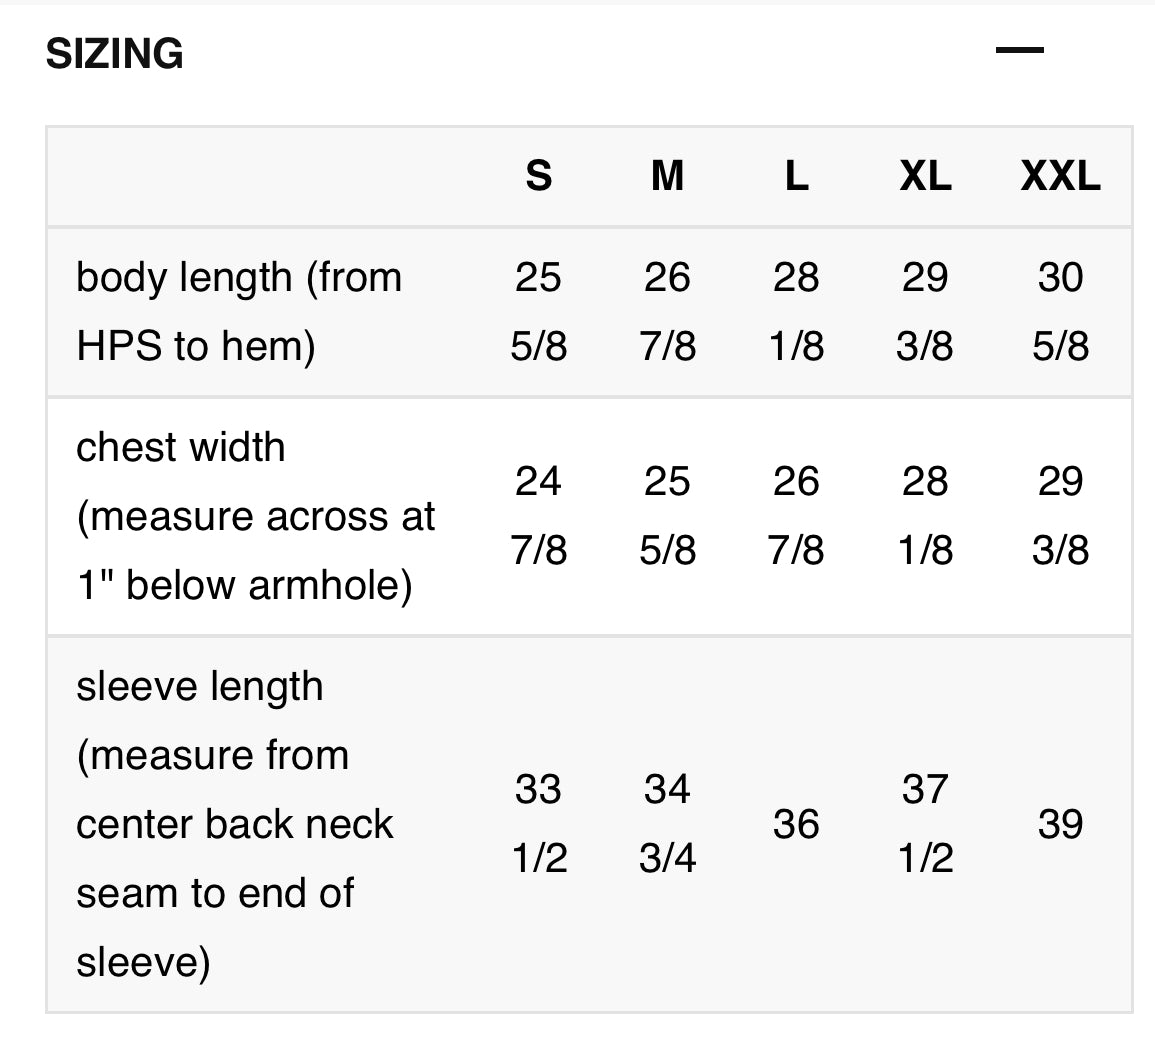Click the sleeve length row label

[235, 824]
